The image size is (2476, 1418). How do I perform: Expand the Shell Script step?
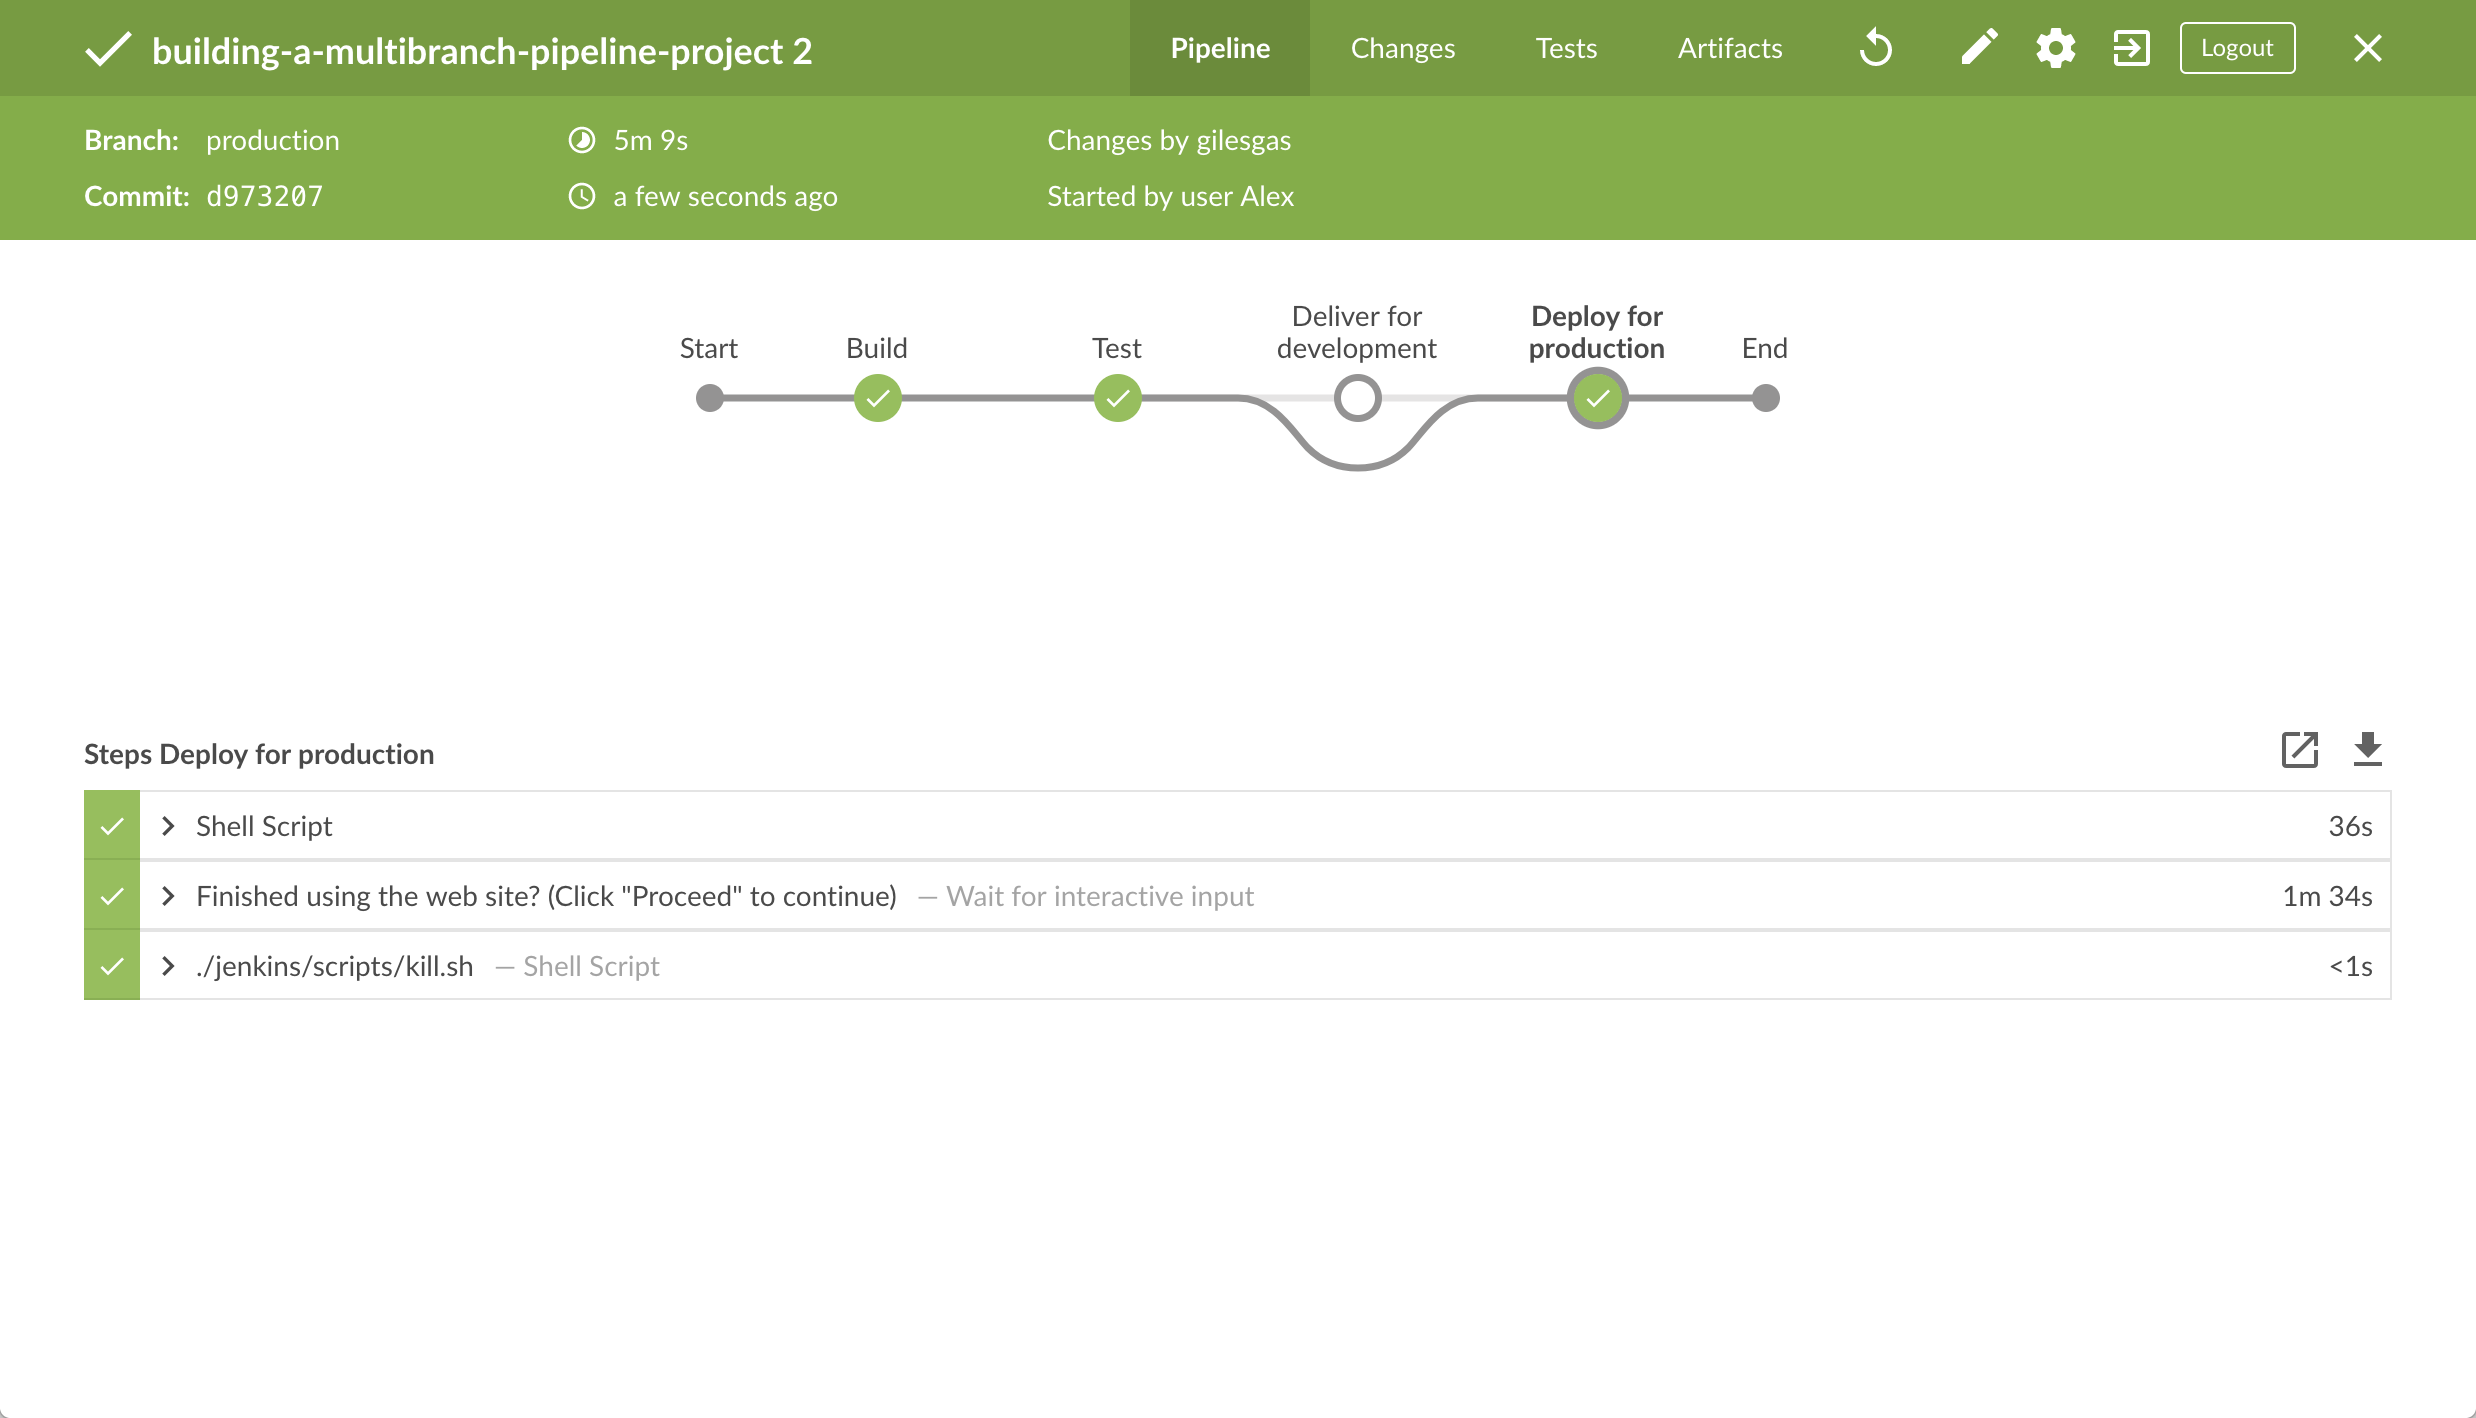click(x=168, y=825)
